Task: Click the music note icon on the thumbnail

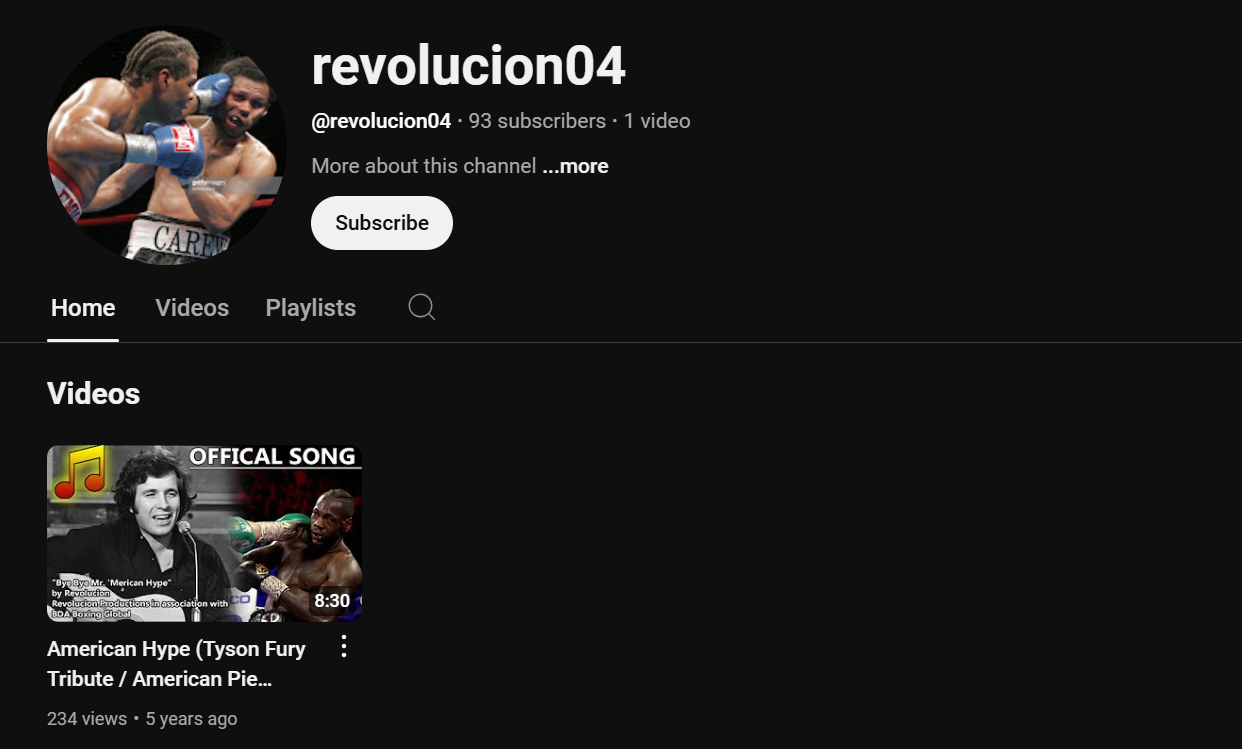Action: point(80,473)
